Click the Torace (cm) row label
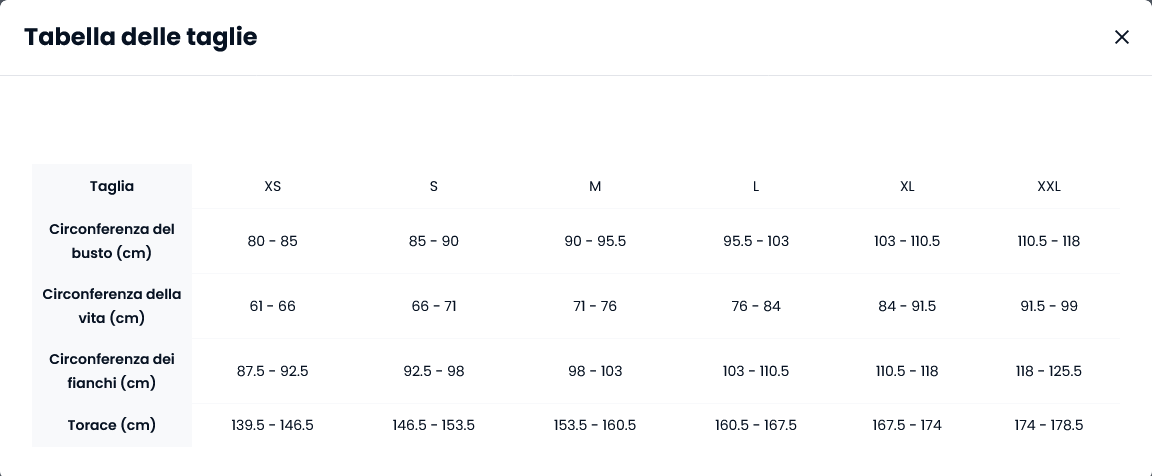Screen dimensions: 1152x476 pos(112,425)
